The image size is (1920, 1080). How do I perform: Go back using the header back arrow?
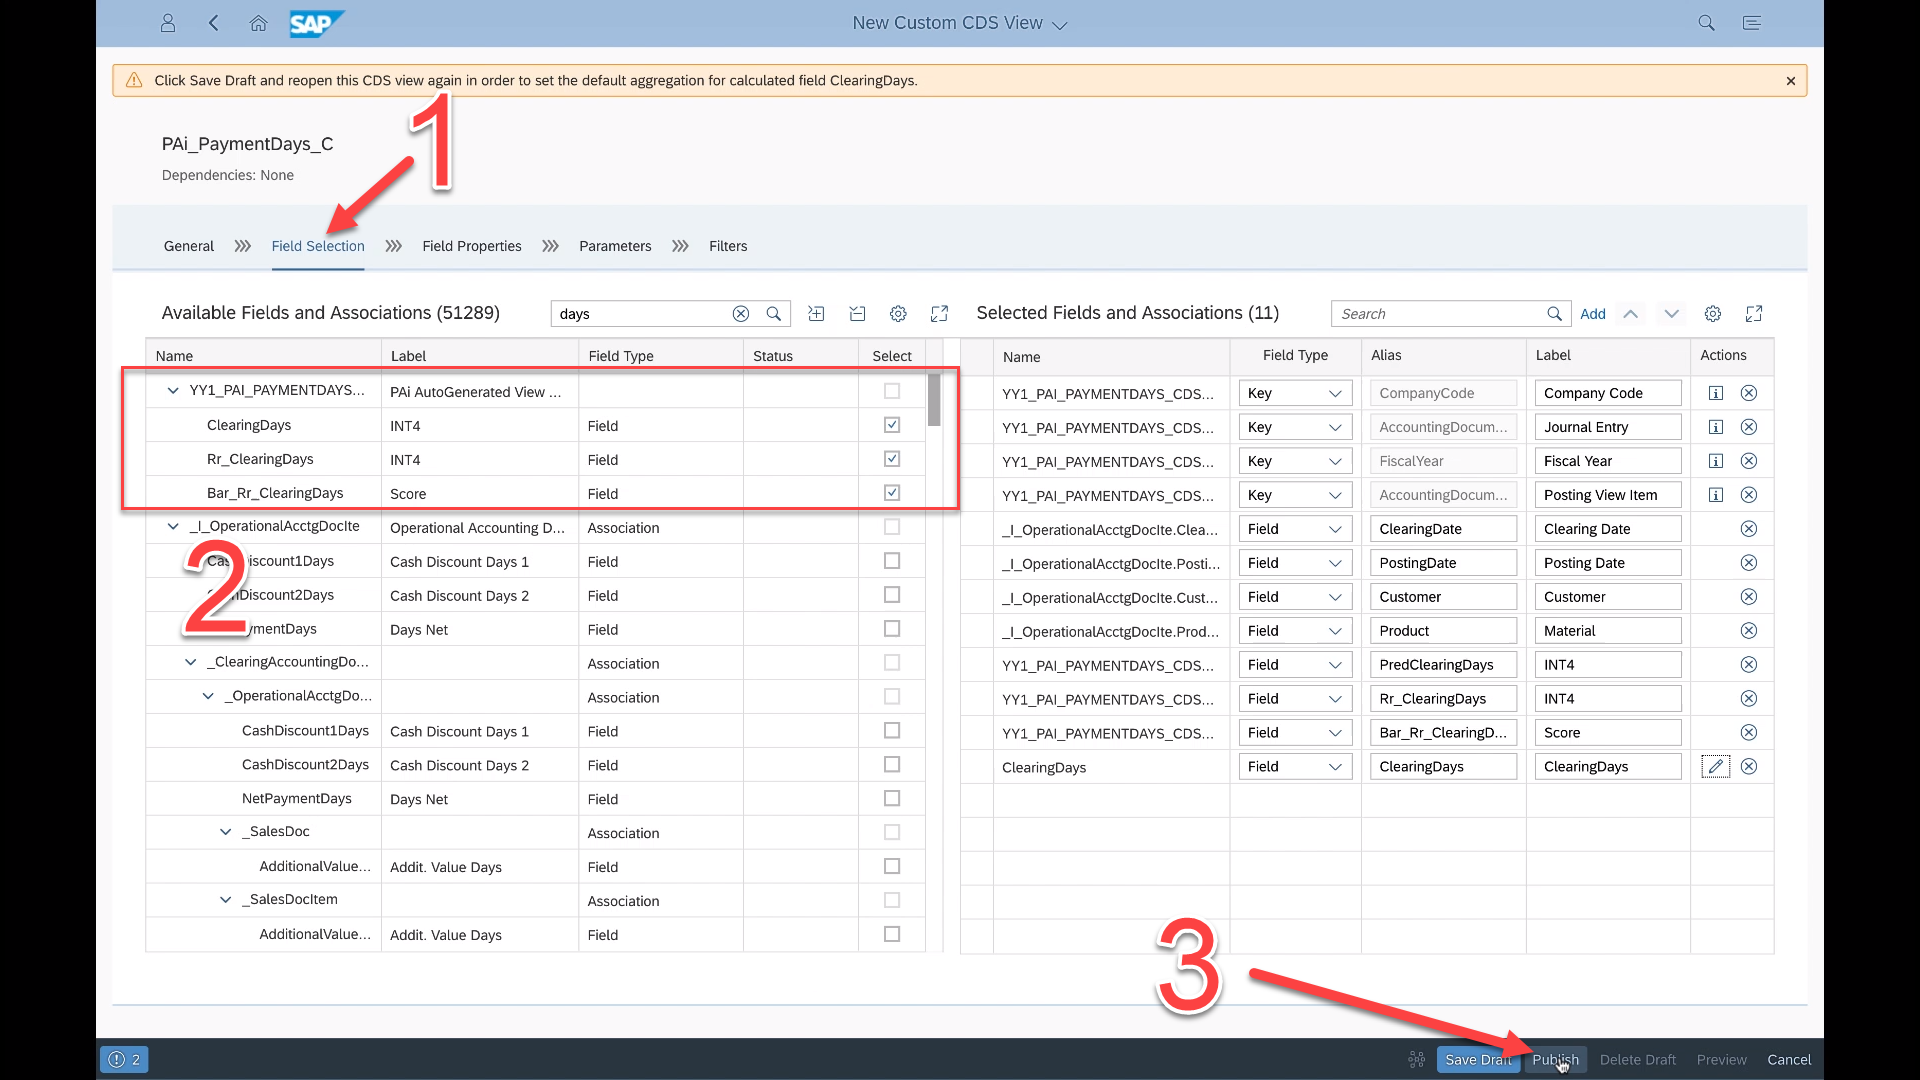tap(213, 23)
